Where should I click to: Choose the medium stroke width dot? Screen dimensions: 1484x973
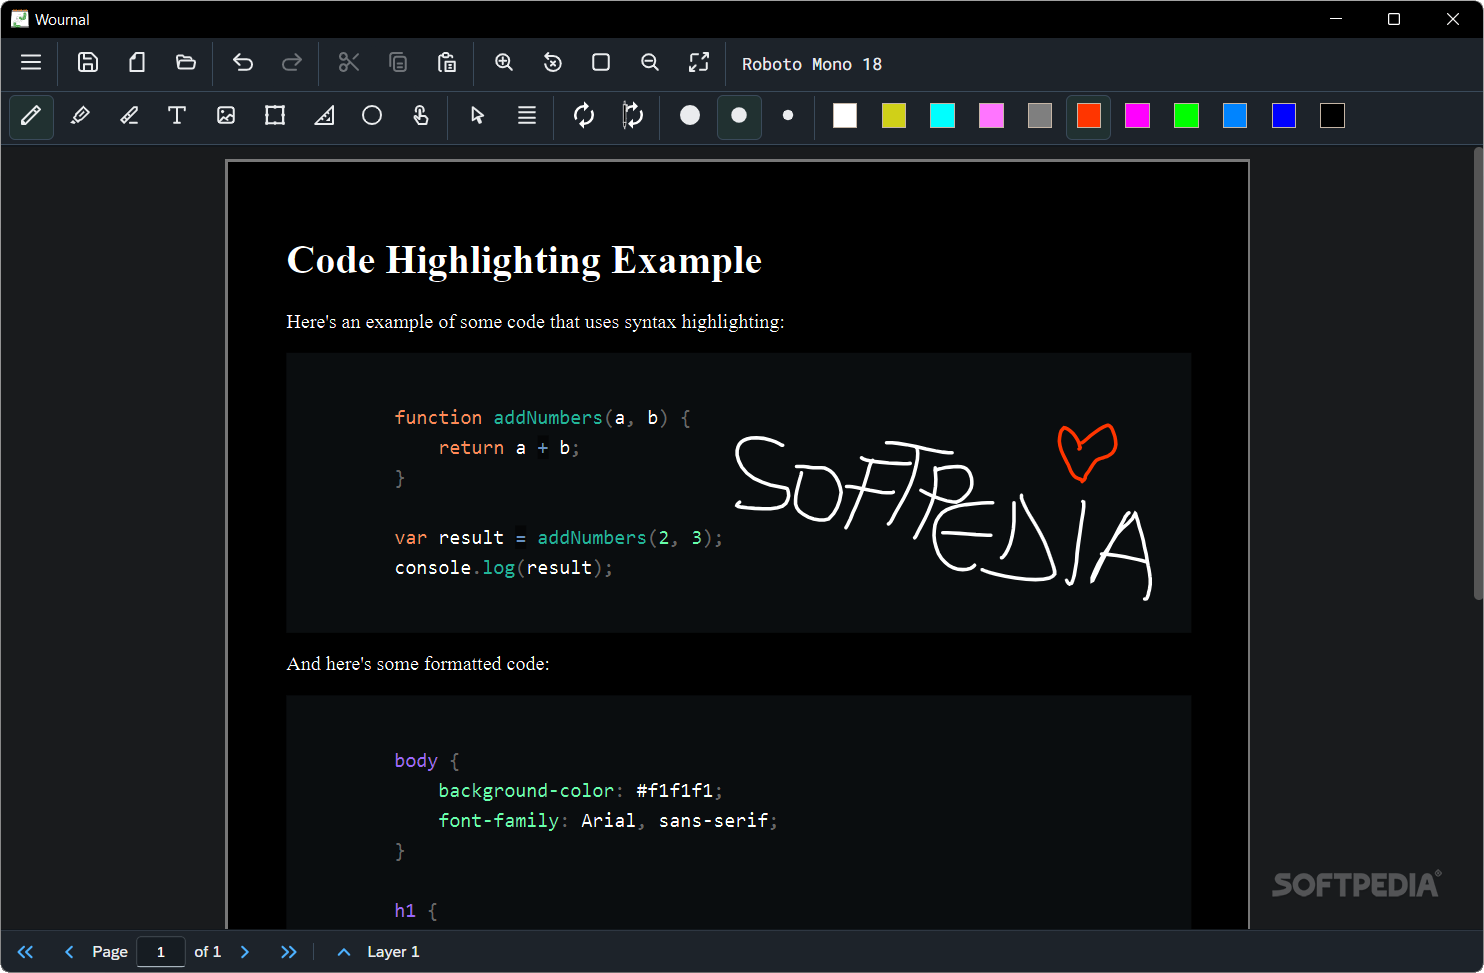(739, 116)
